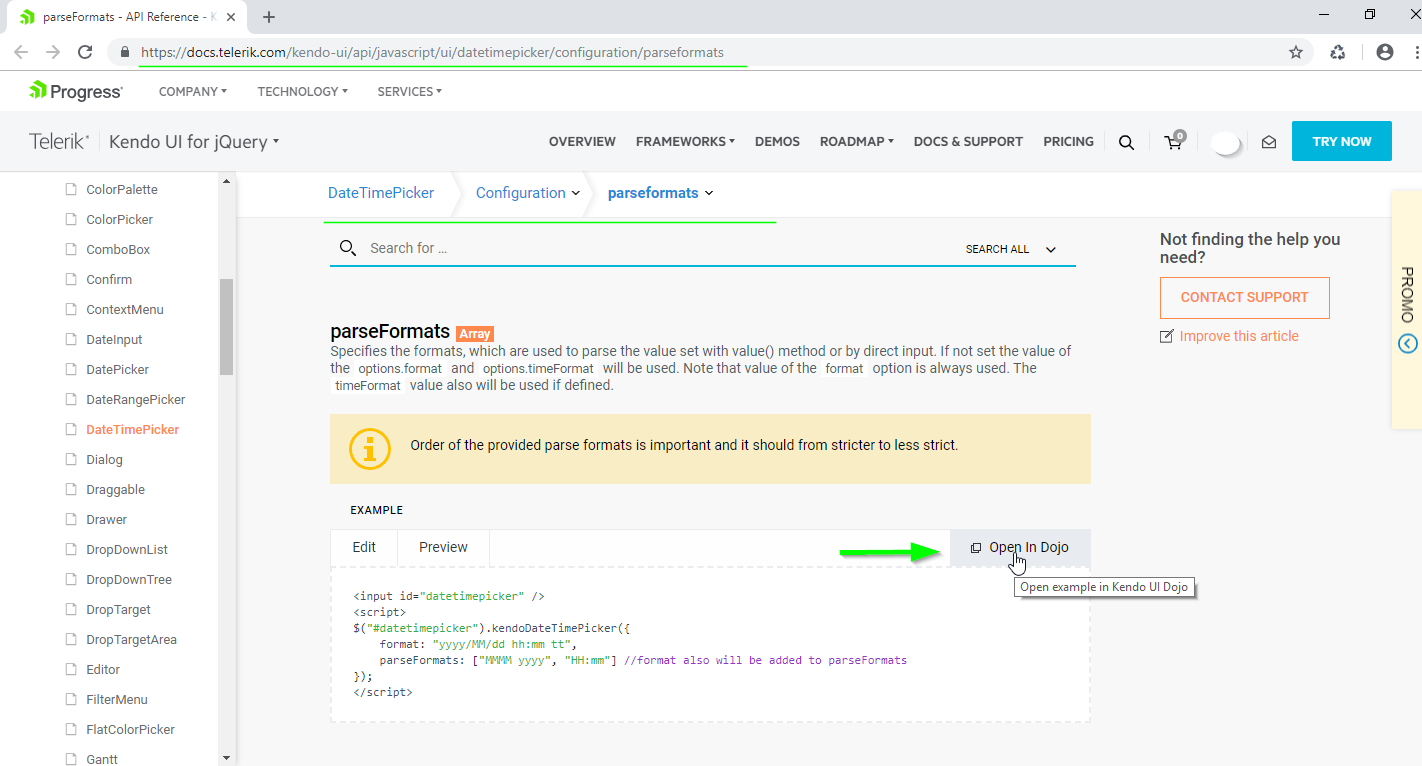This screenshot has height=766, width=1422.
Task: Select ColorPicker in the sidebar list
Action: point(120,219)
